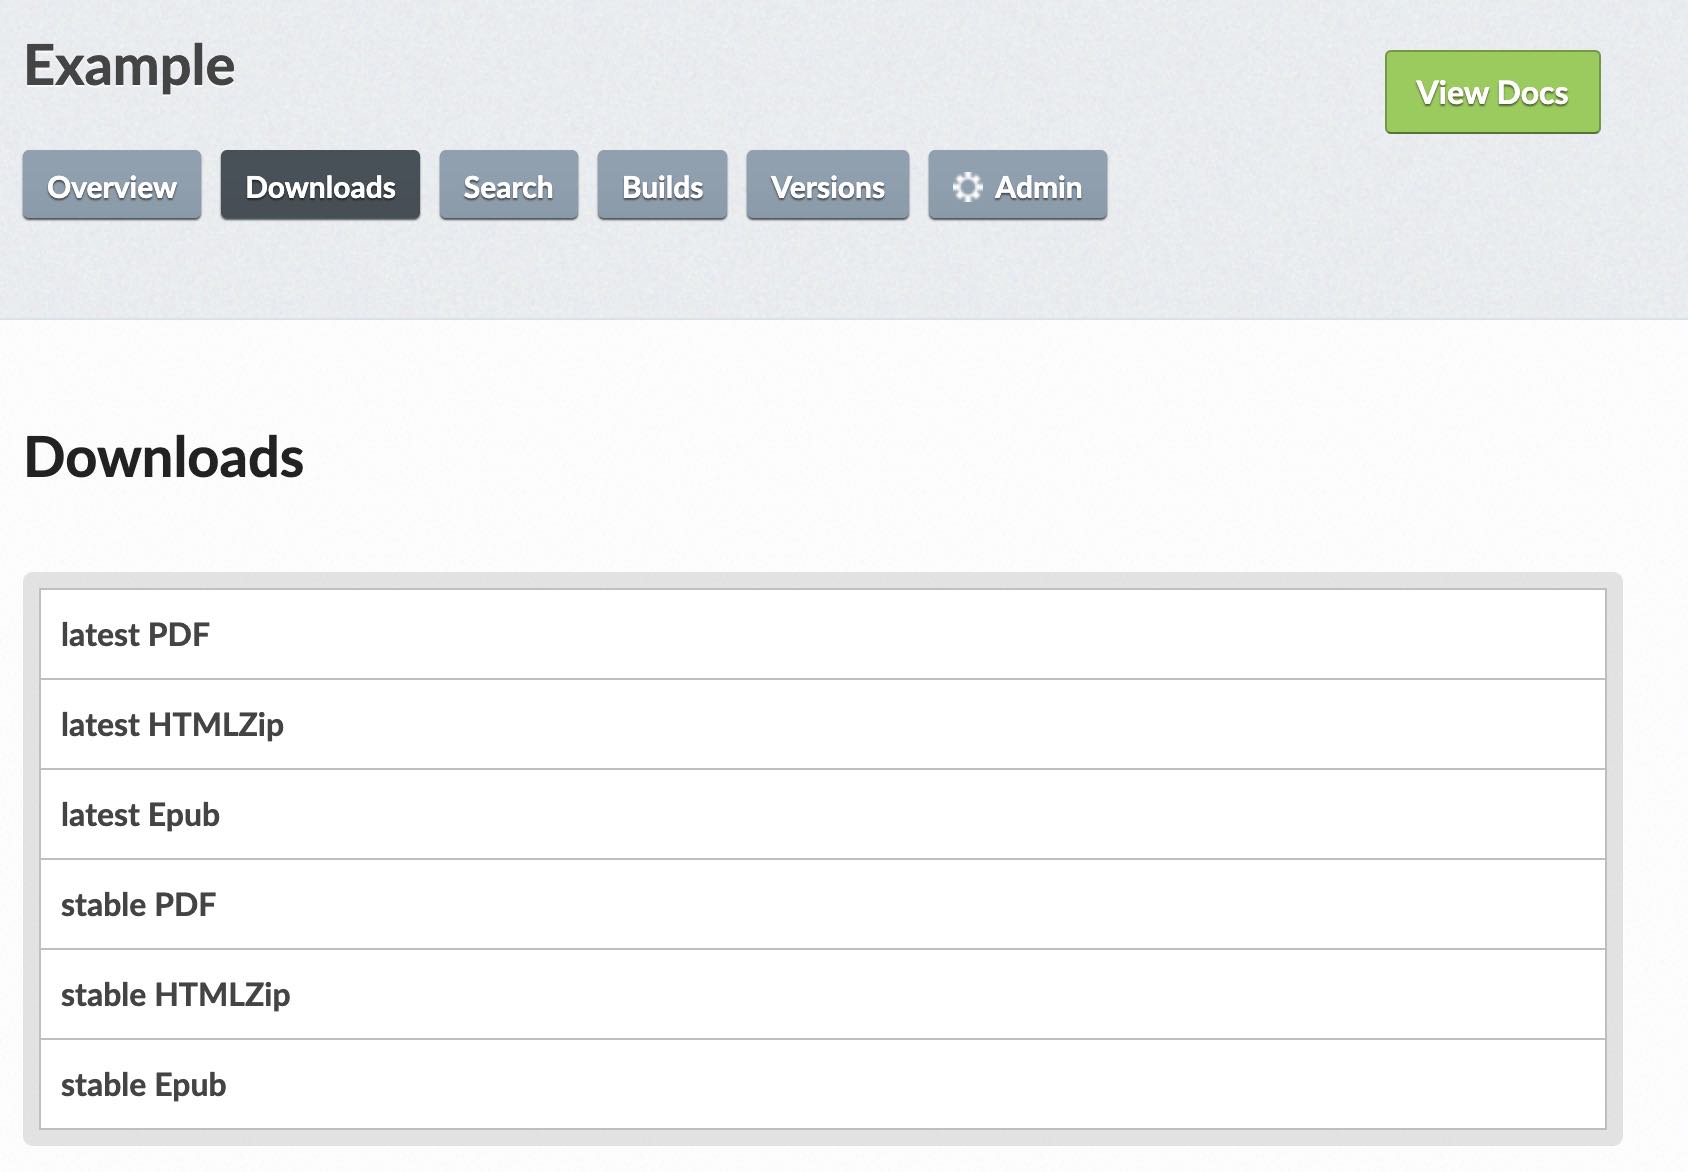The image size is (1688, 1172).
Task: Download the stable HTMLZip archive
Action: click(175, 995)
